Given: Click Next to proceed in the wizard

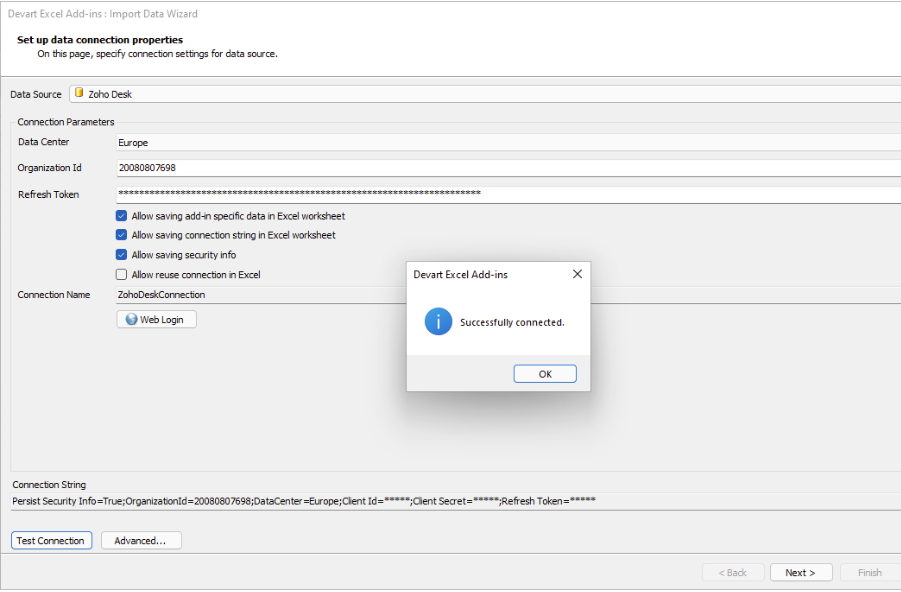Looking at the screenshot, I should [801, 572].
